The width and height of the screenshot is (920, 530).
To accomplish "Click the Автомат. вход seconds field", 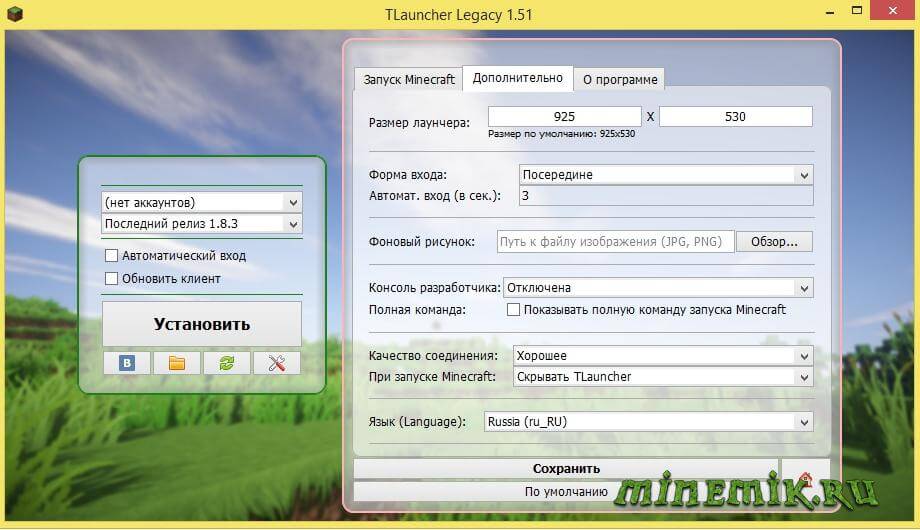I will 666,195.
